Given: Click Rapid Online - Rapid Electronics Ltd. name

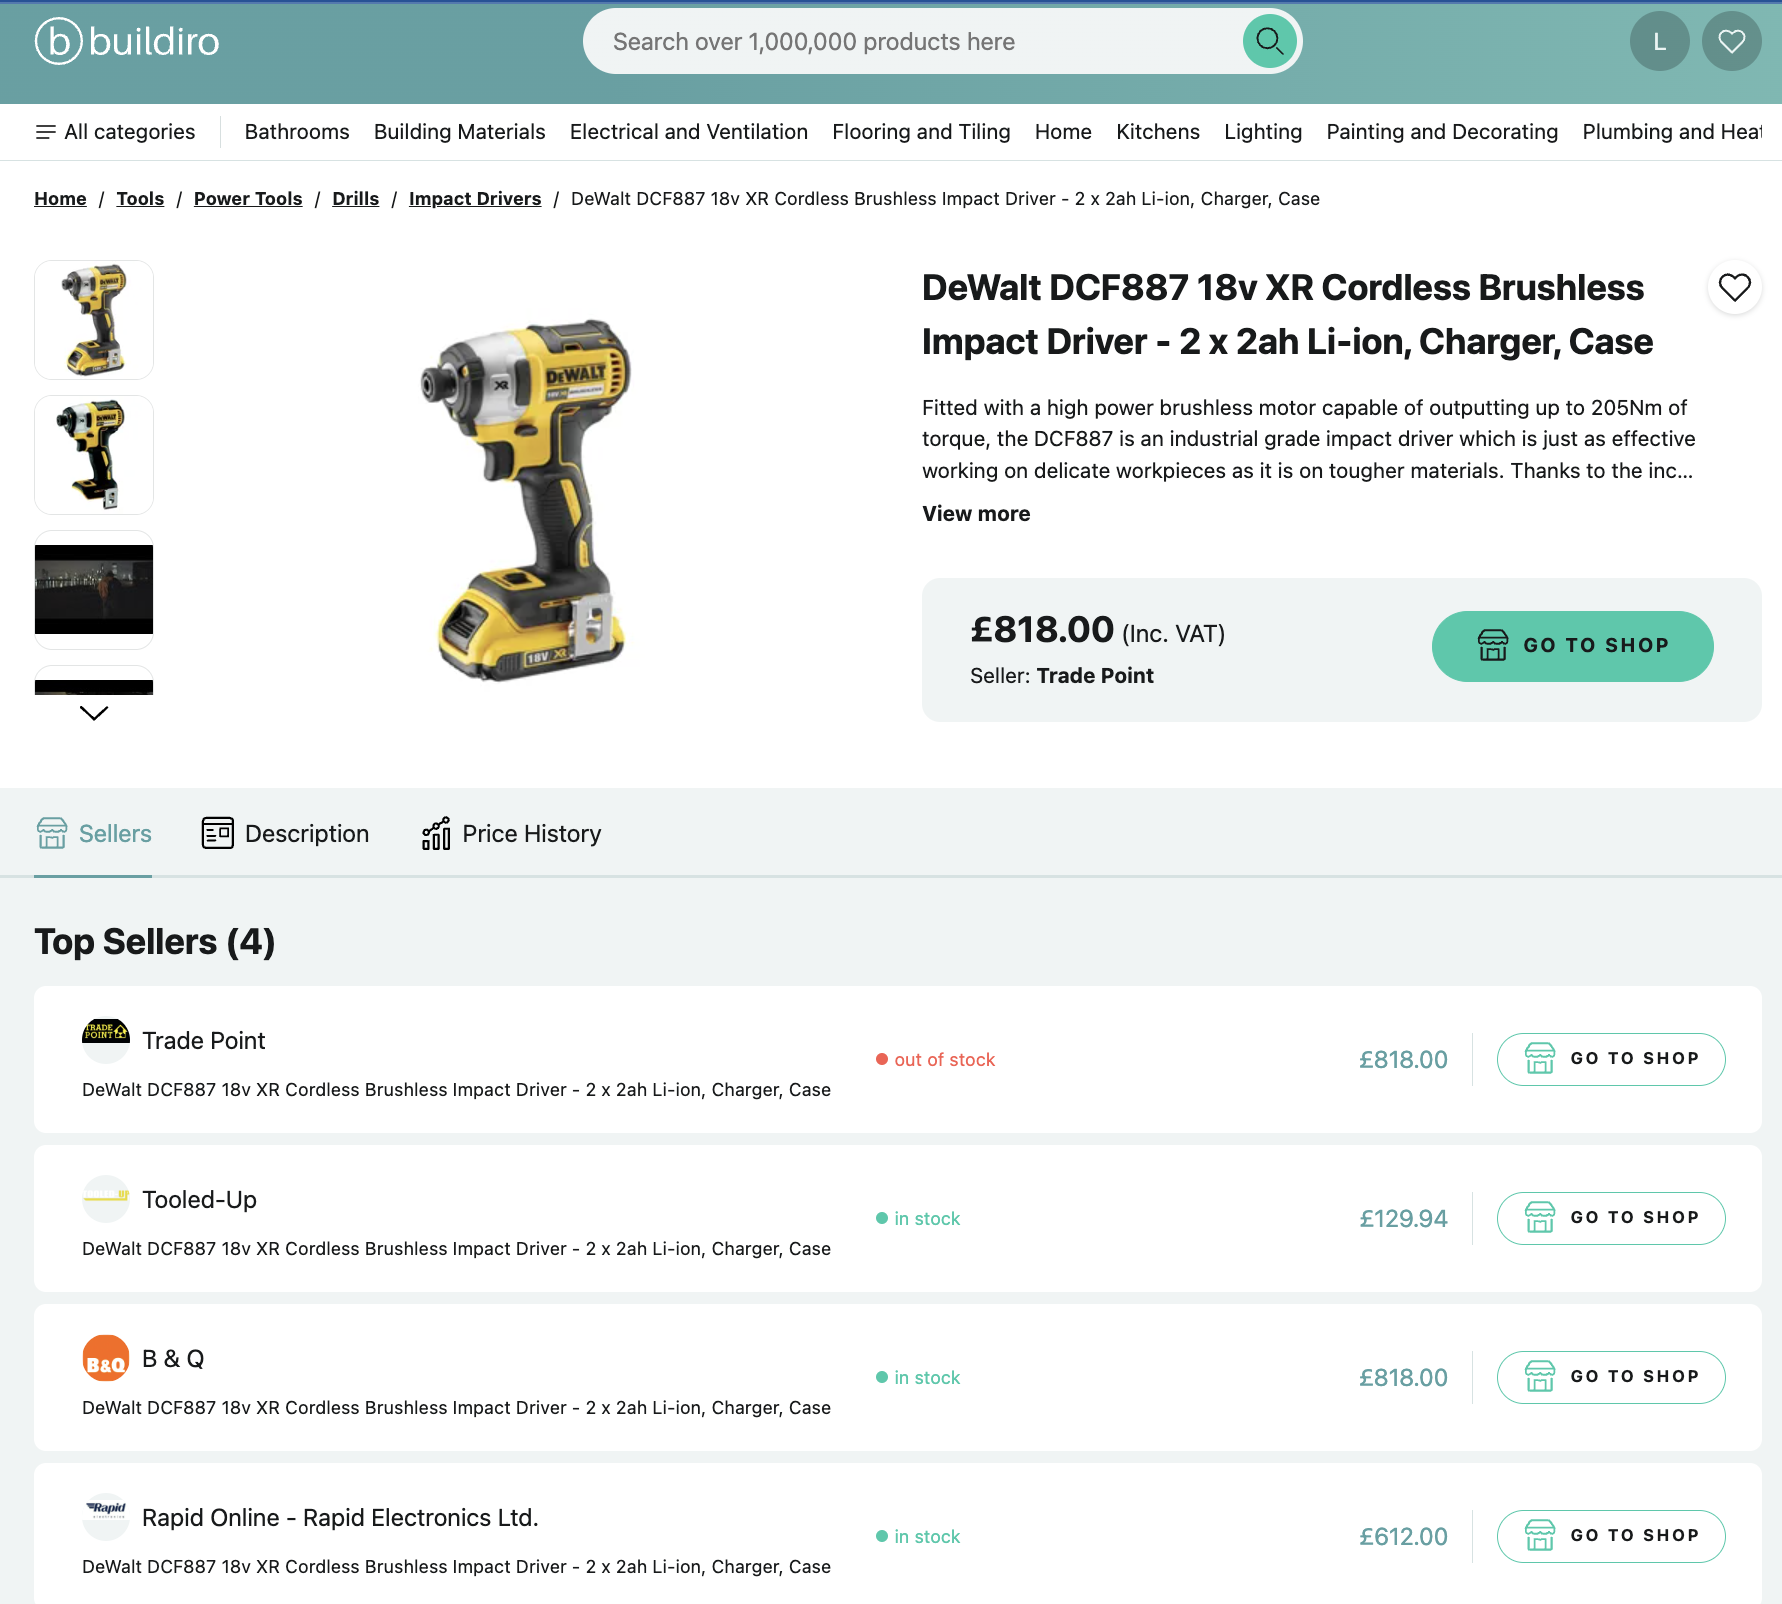Looking at the screenshot, I should [340, 1518].
